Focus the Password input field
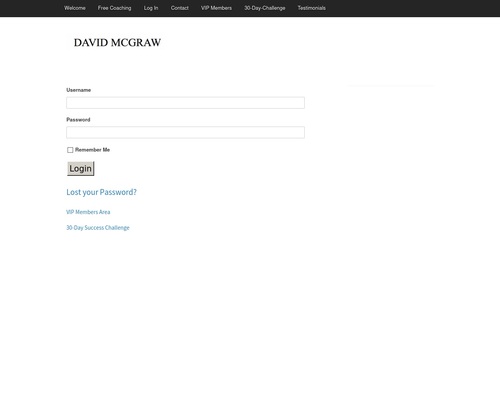The height and width of the screenshot is (400, 500). [185, 132]
